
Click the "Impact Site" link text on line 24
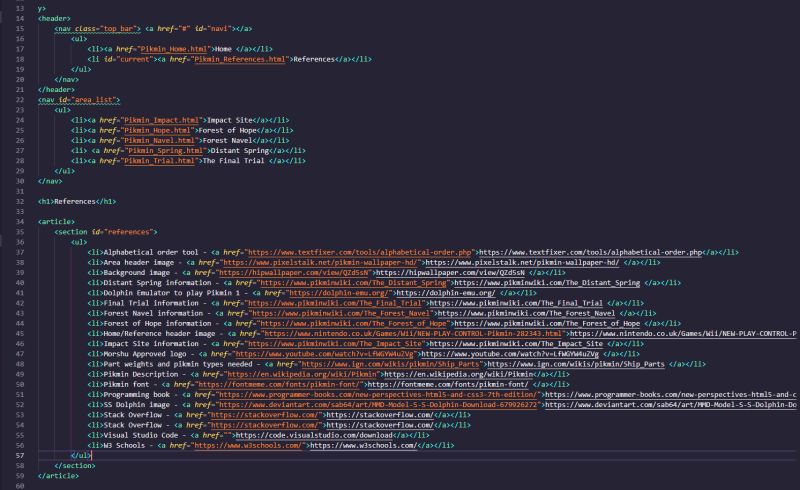pos(230,120)
